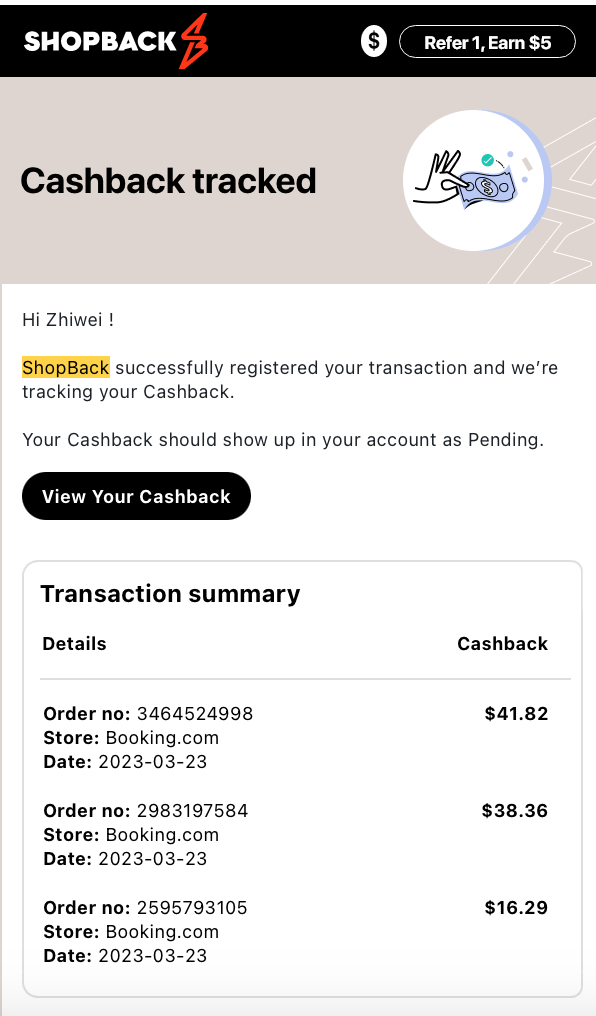Click the dollar coin icon in header
The width and height of the screenshot is (596, 1016).
[x=374, y=42]
